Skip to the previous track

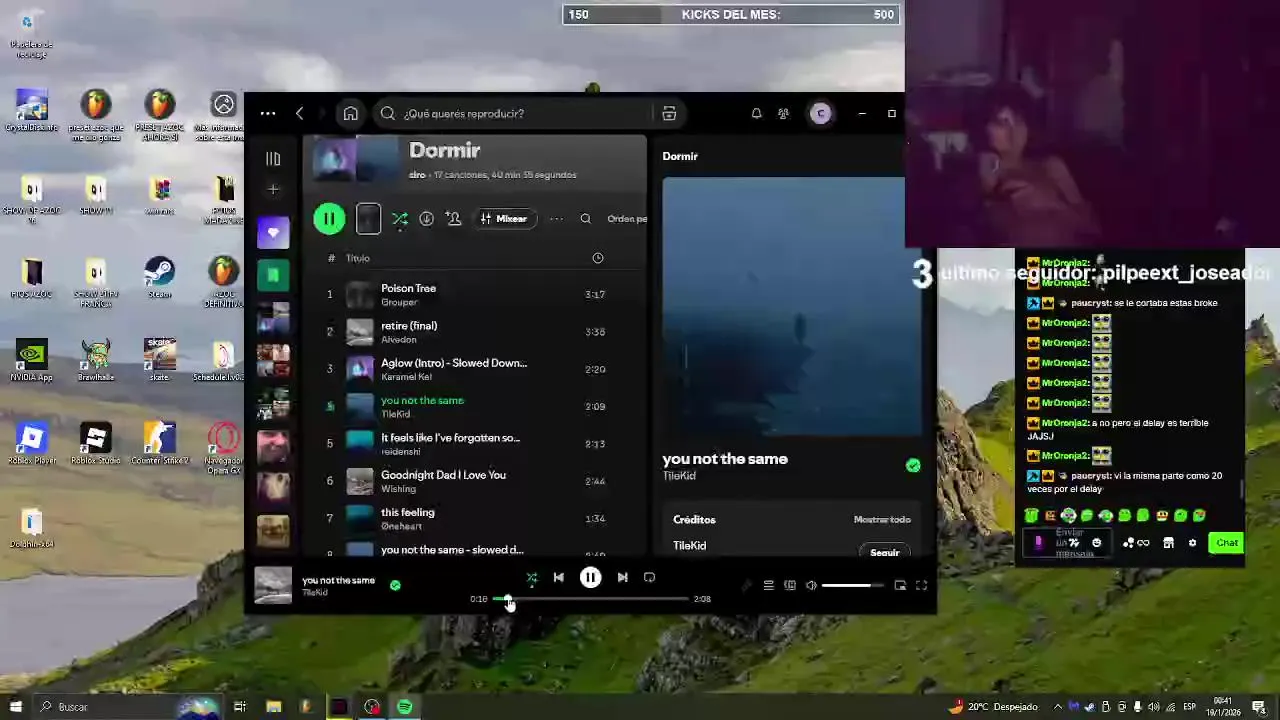[x=559, y=577]
